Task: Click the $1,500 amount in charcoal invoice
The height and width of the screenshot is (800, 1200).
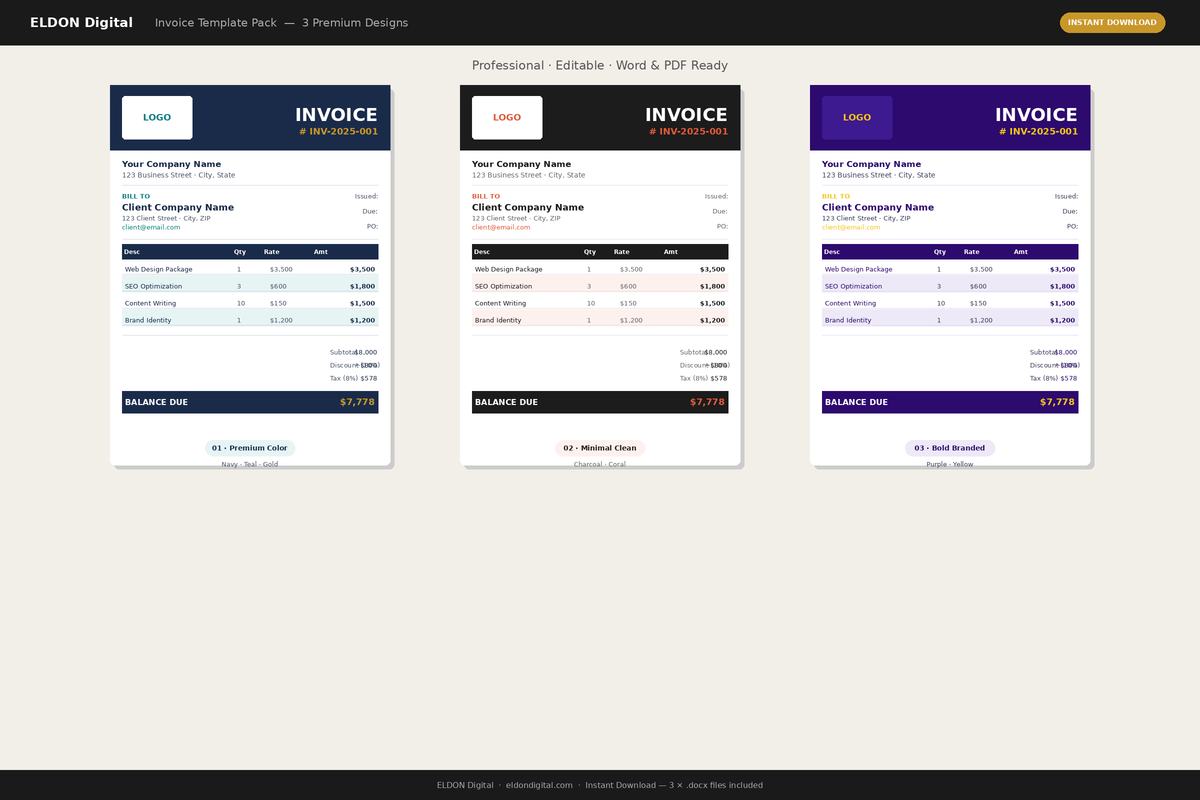Action: (x=712, y=303)
